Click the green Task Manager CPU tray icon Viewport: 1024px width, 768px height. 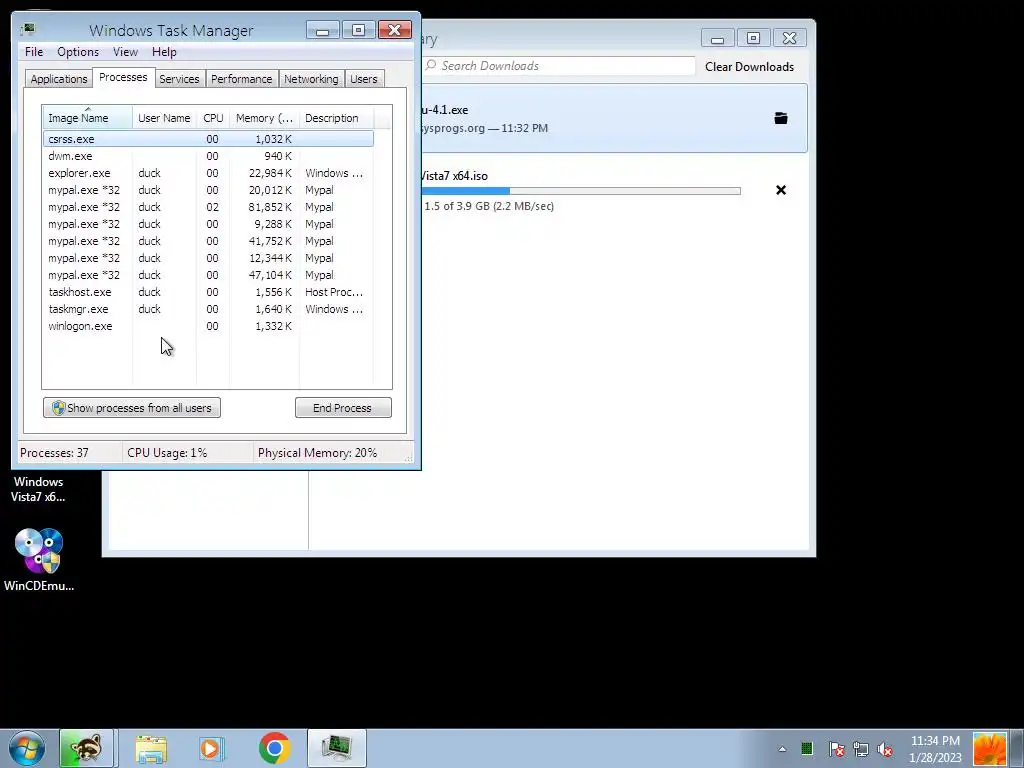click(x=807, y=749)
